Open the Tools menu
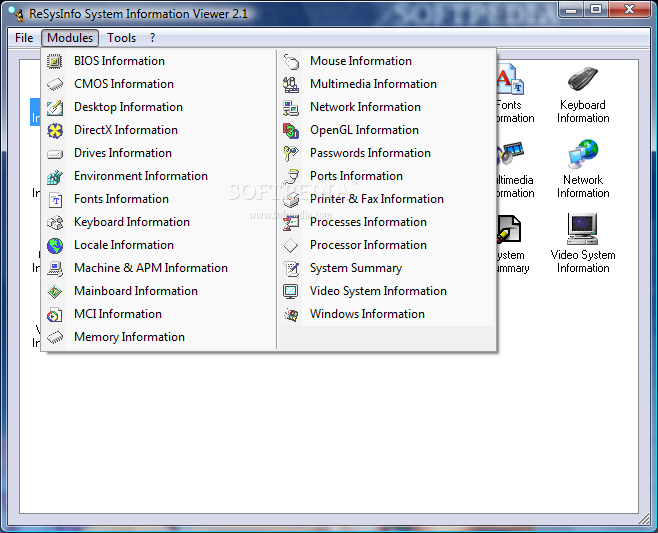 [x=121, y=38]
